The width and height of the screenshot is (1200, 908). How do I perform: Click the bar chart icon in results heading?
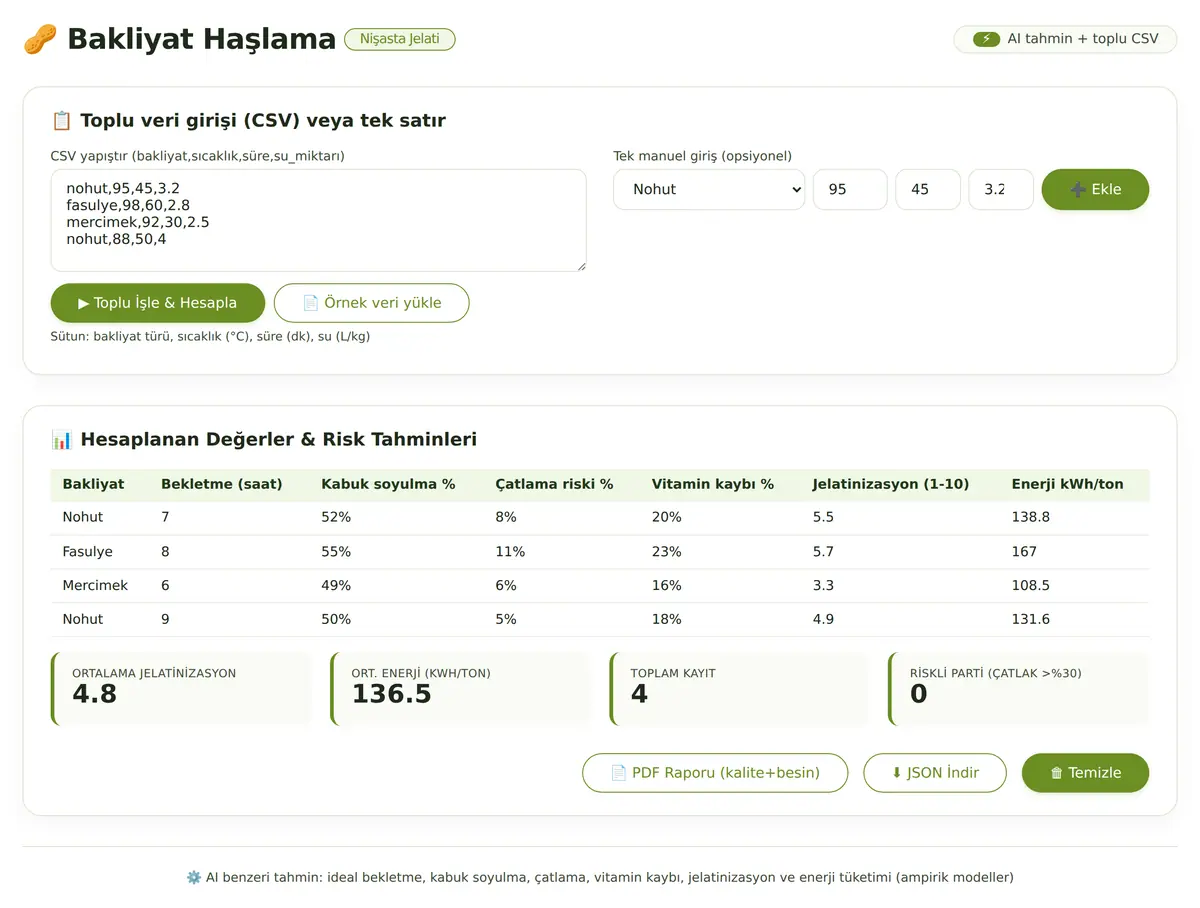pyautogui.click(x=61, y=440)
